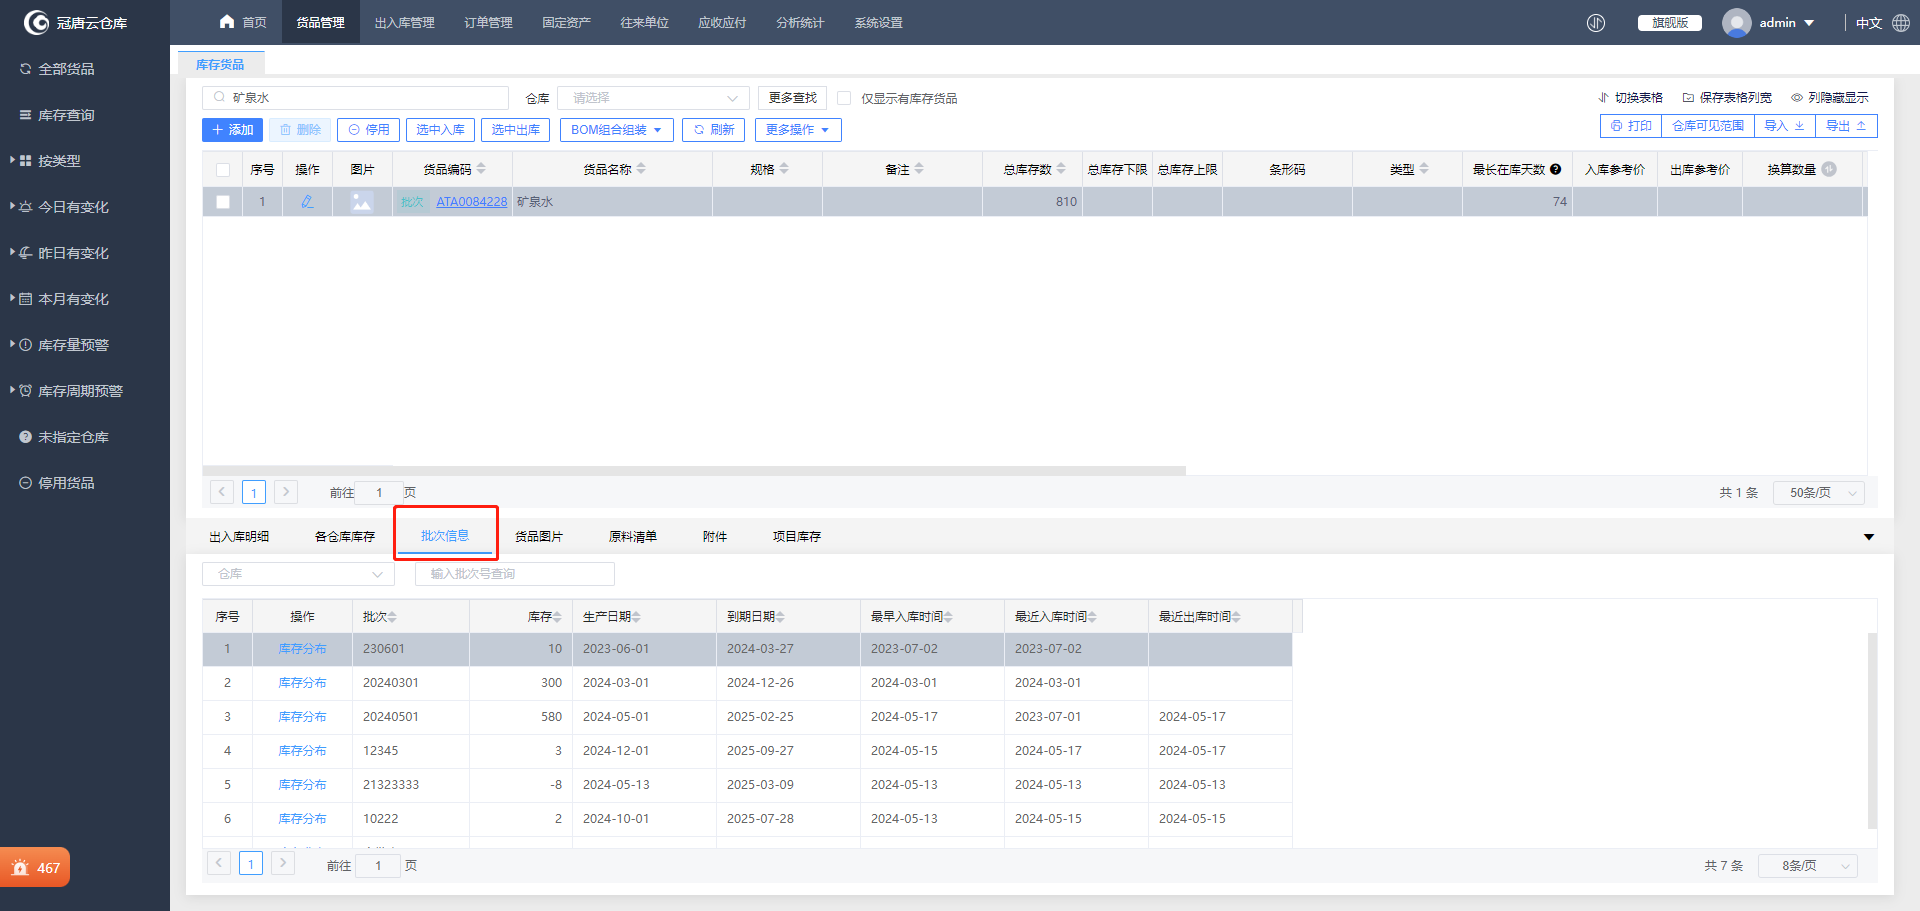
Task: Click the globe language icon
Action: click(x=1901, y=23)
